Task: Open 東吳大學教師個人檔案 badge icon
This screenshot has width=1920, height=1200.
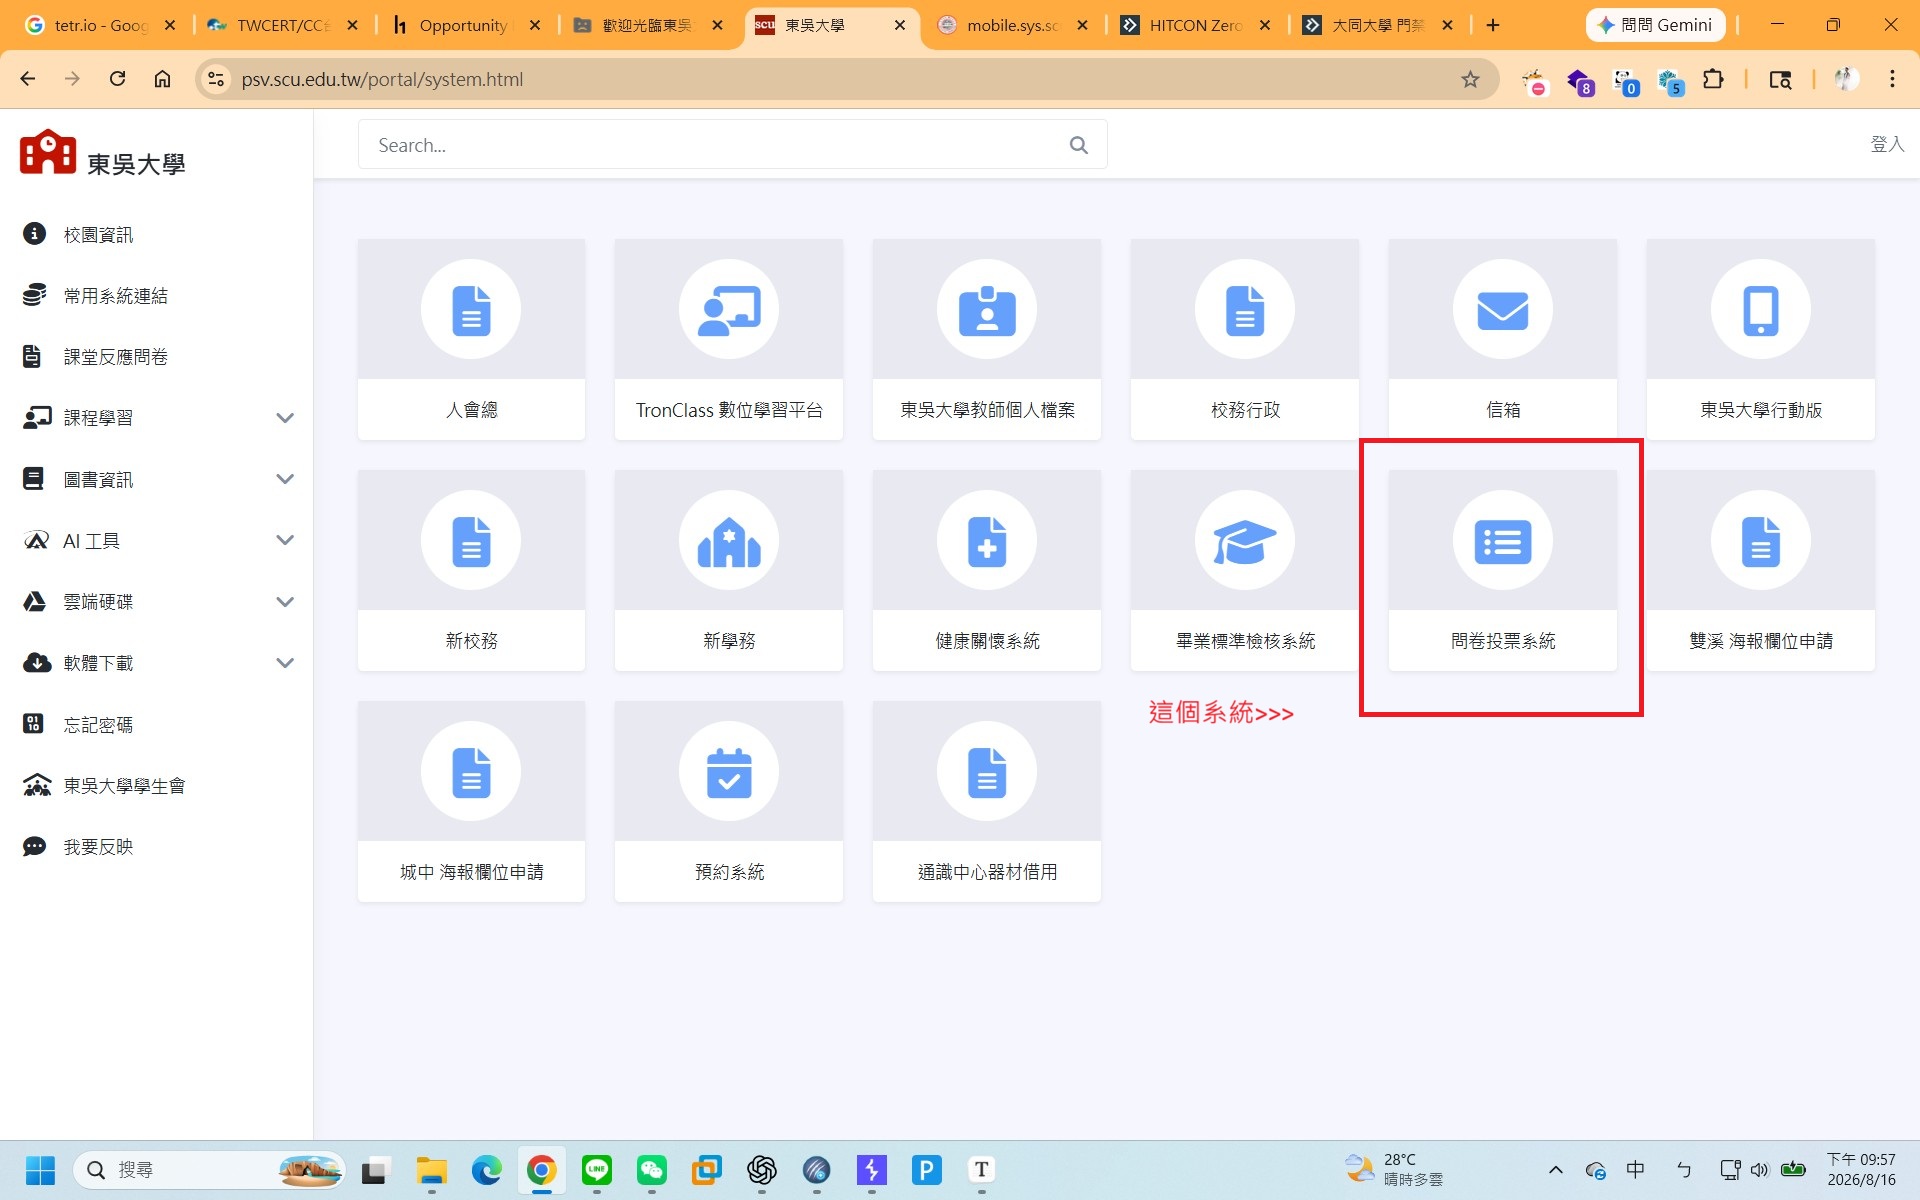Action: 987,309
